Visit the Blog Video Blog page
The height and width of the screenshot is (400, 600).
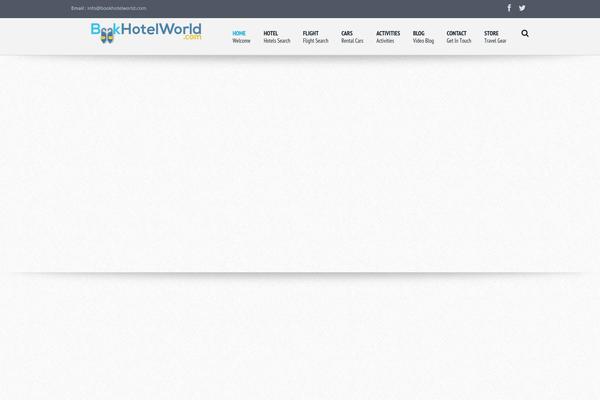coord(423,37)
